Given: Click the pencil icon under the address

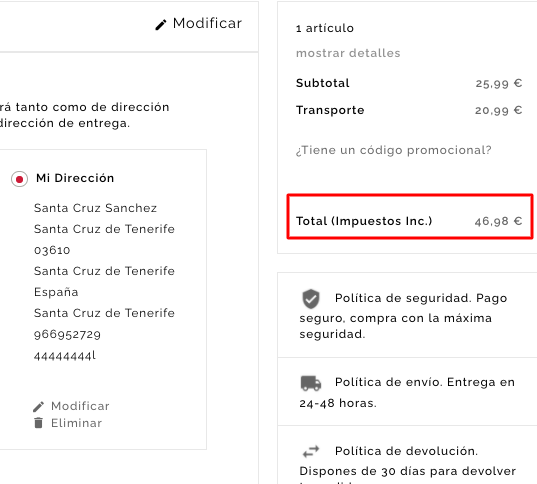Looking at the screenshot, I should coord(38,407).
